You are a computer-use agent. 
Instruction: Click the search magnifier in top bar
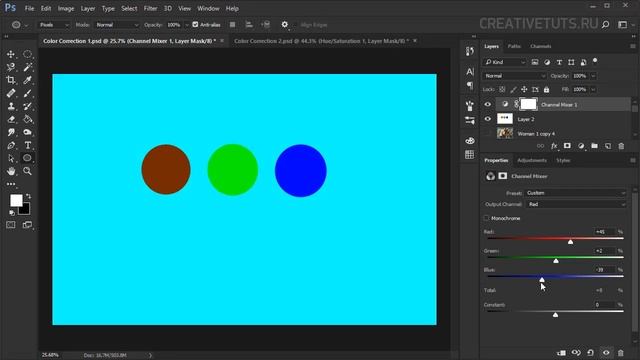point(606,25)
